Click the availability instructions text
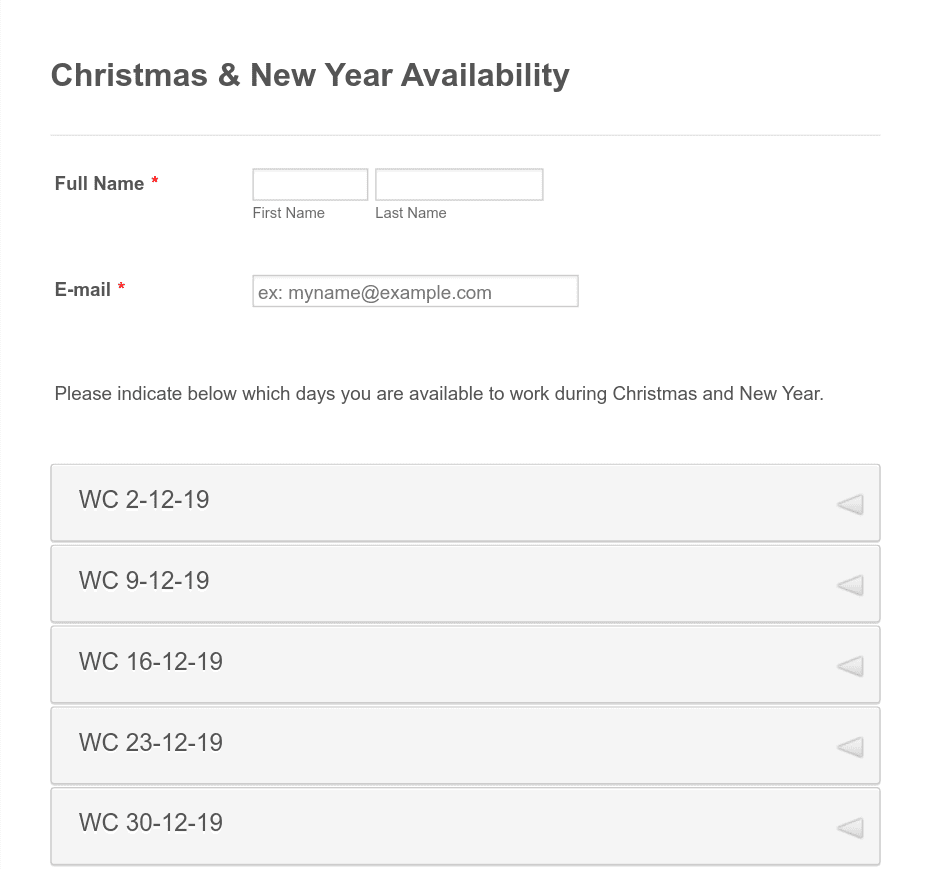 [x=438, y=394]
